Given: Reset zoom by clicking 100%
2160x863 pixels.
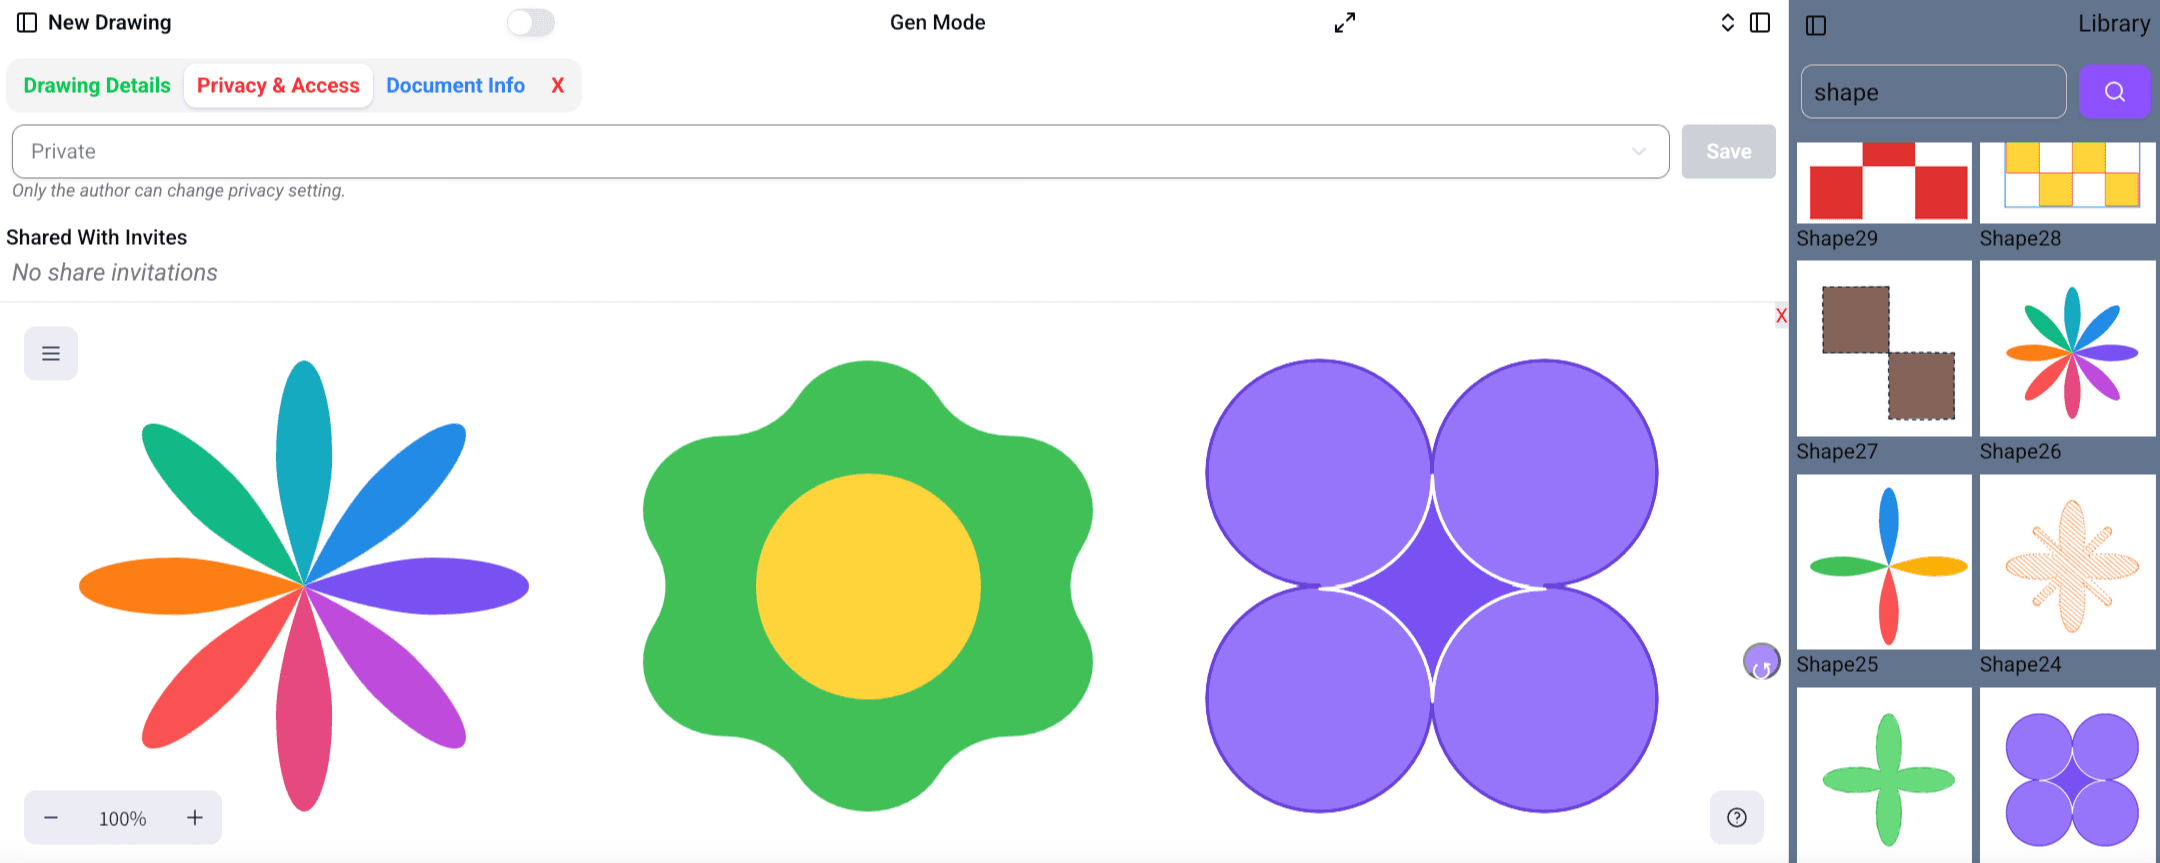Looking at the screenshot, I should (122, 819).
